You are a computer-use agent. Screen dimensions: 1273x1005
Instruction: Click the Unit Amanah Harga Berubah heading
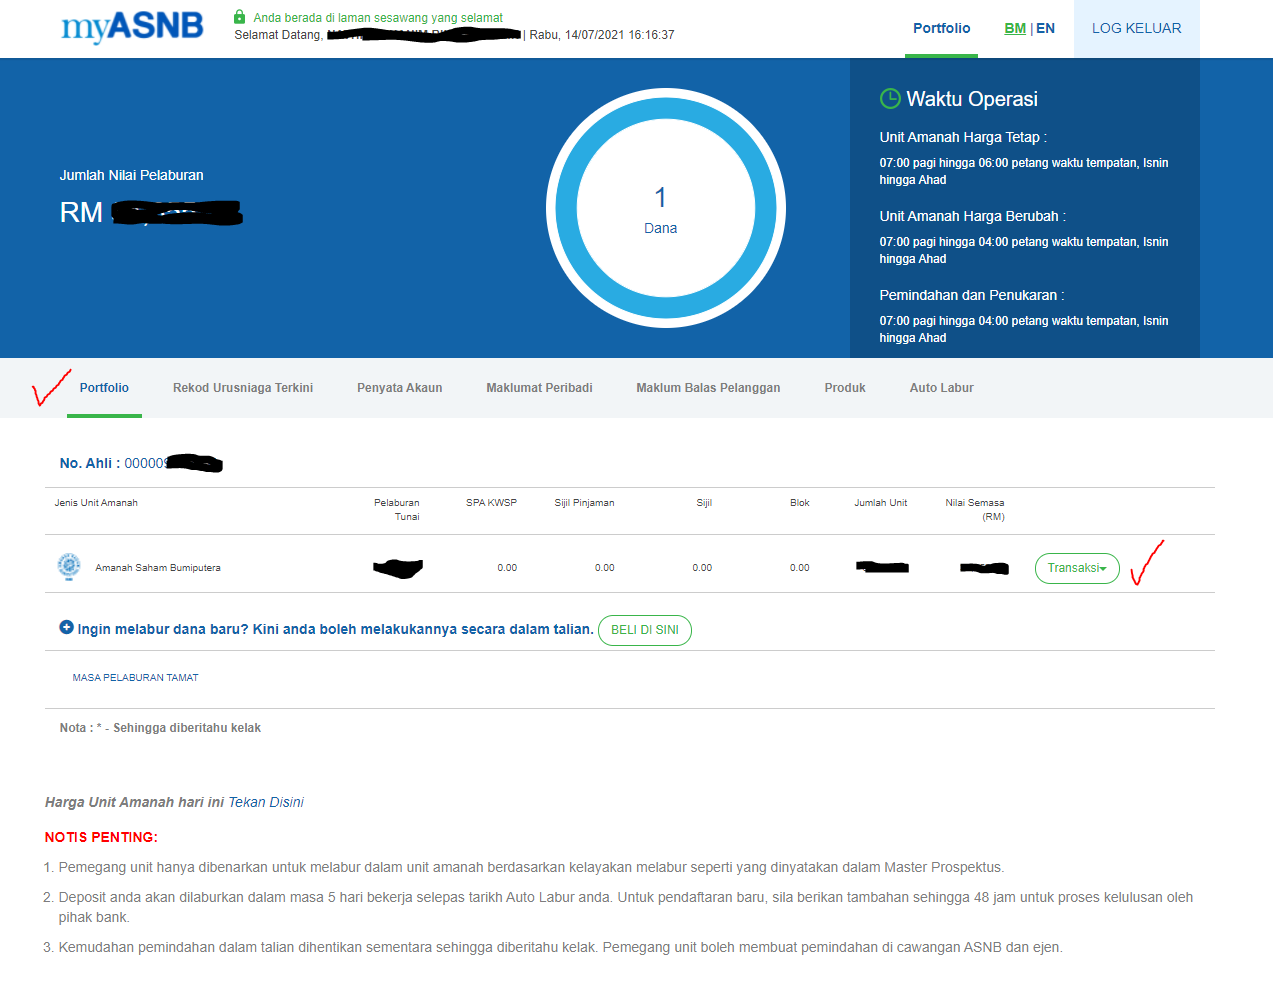click(972, 216)
